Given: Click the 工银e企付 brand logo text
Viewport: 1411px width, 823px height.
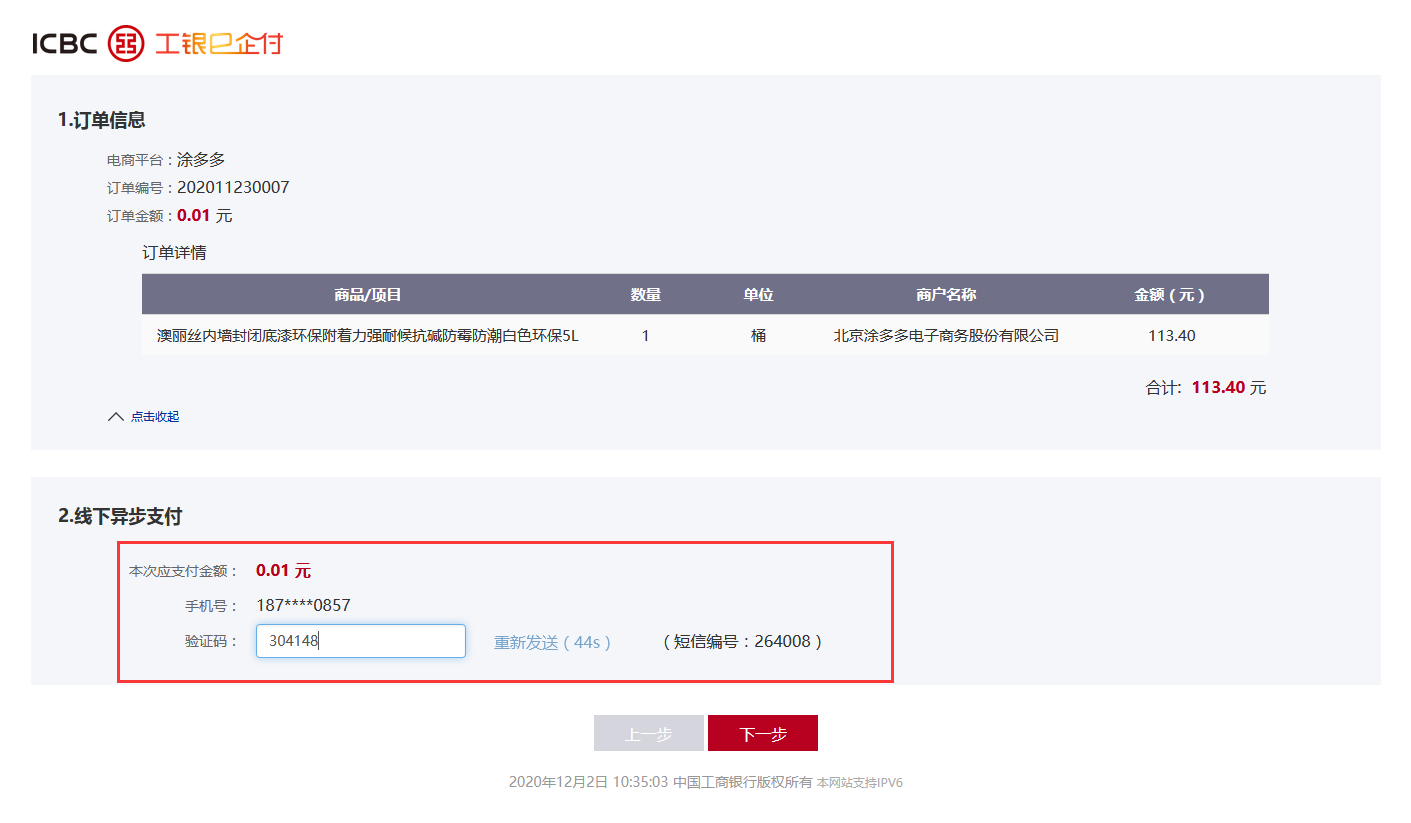Looking at the screenshot, I should (x=219, y=43).
